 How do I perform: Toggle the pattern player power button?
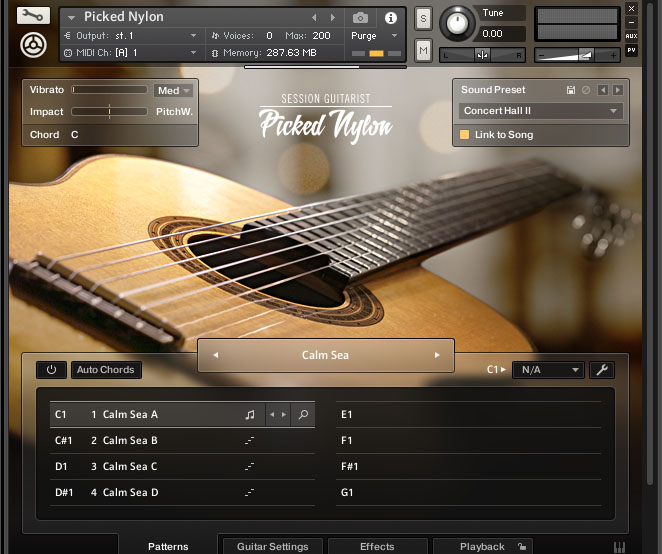tap(52, 370)
